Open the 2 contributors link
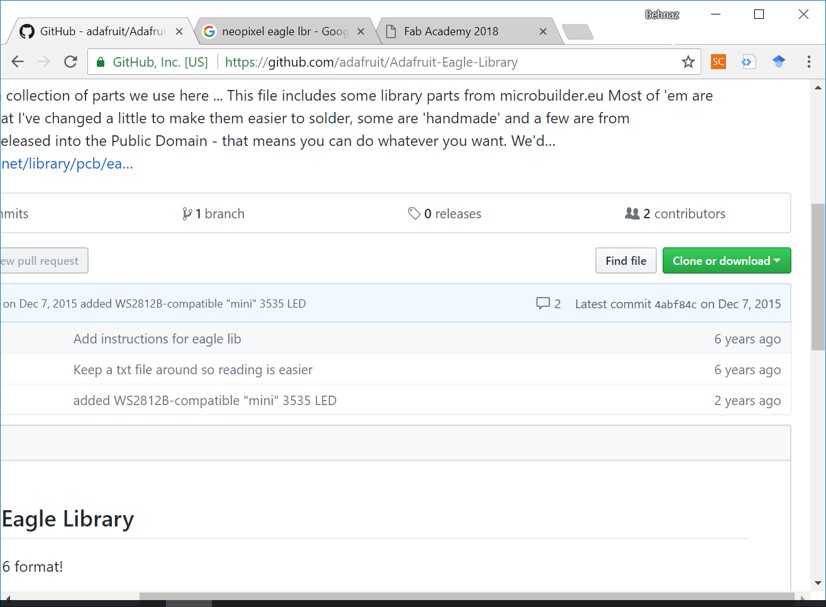826x607 pixels. tap(675, 213)
